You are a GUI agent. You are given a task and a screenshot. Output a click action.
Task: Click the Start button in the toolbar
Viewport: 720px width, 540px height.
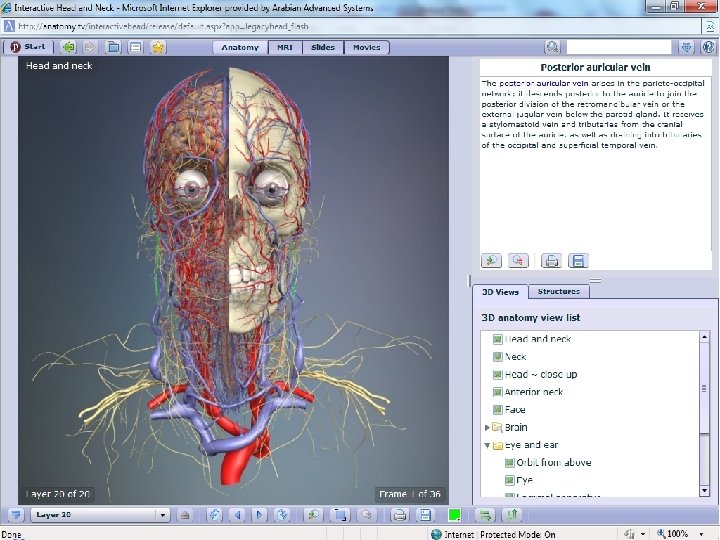coord(28,47)
